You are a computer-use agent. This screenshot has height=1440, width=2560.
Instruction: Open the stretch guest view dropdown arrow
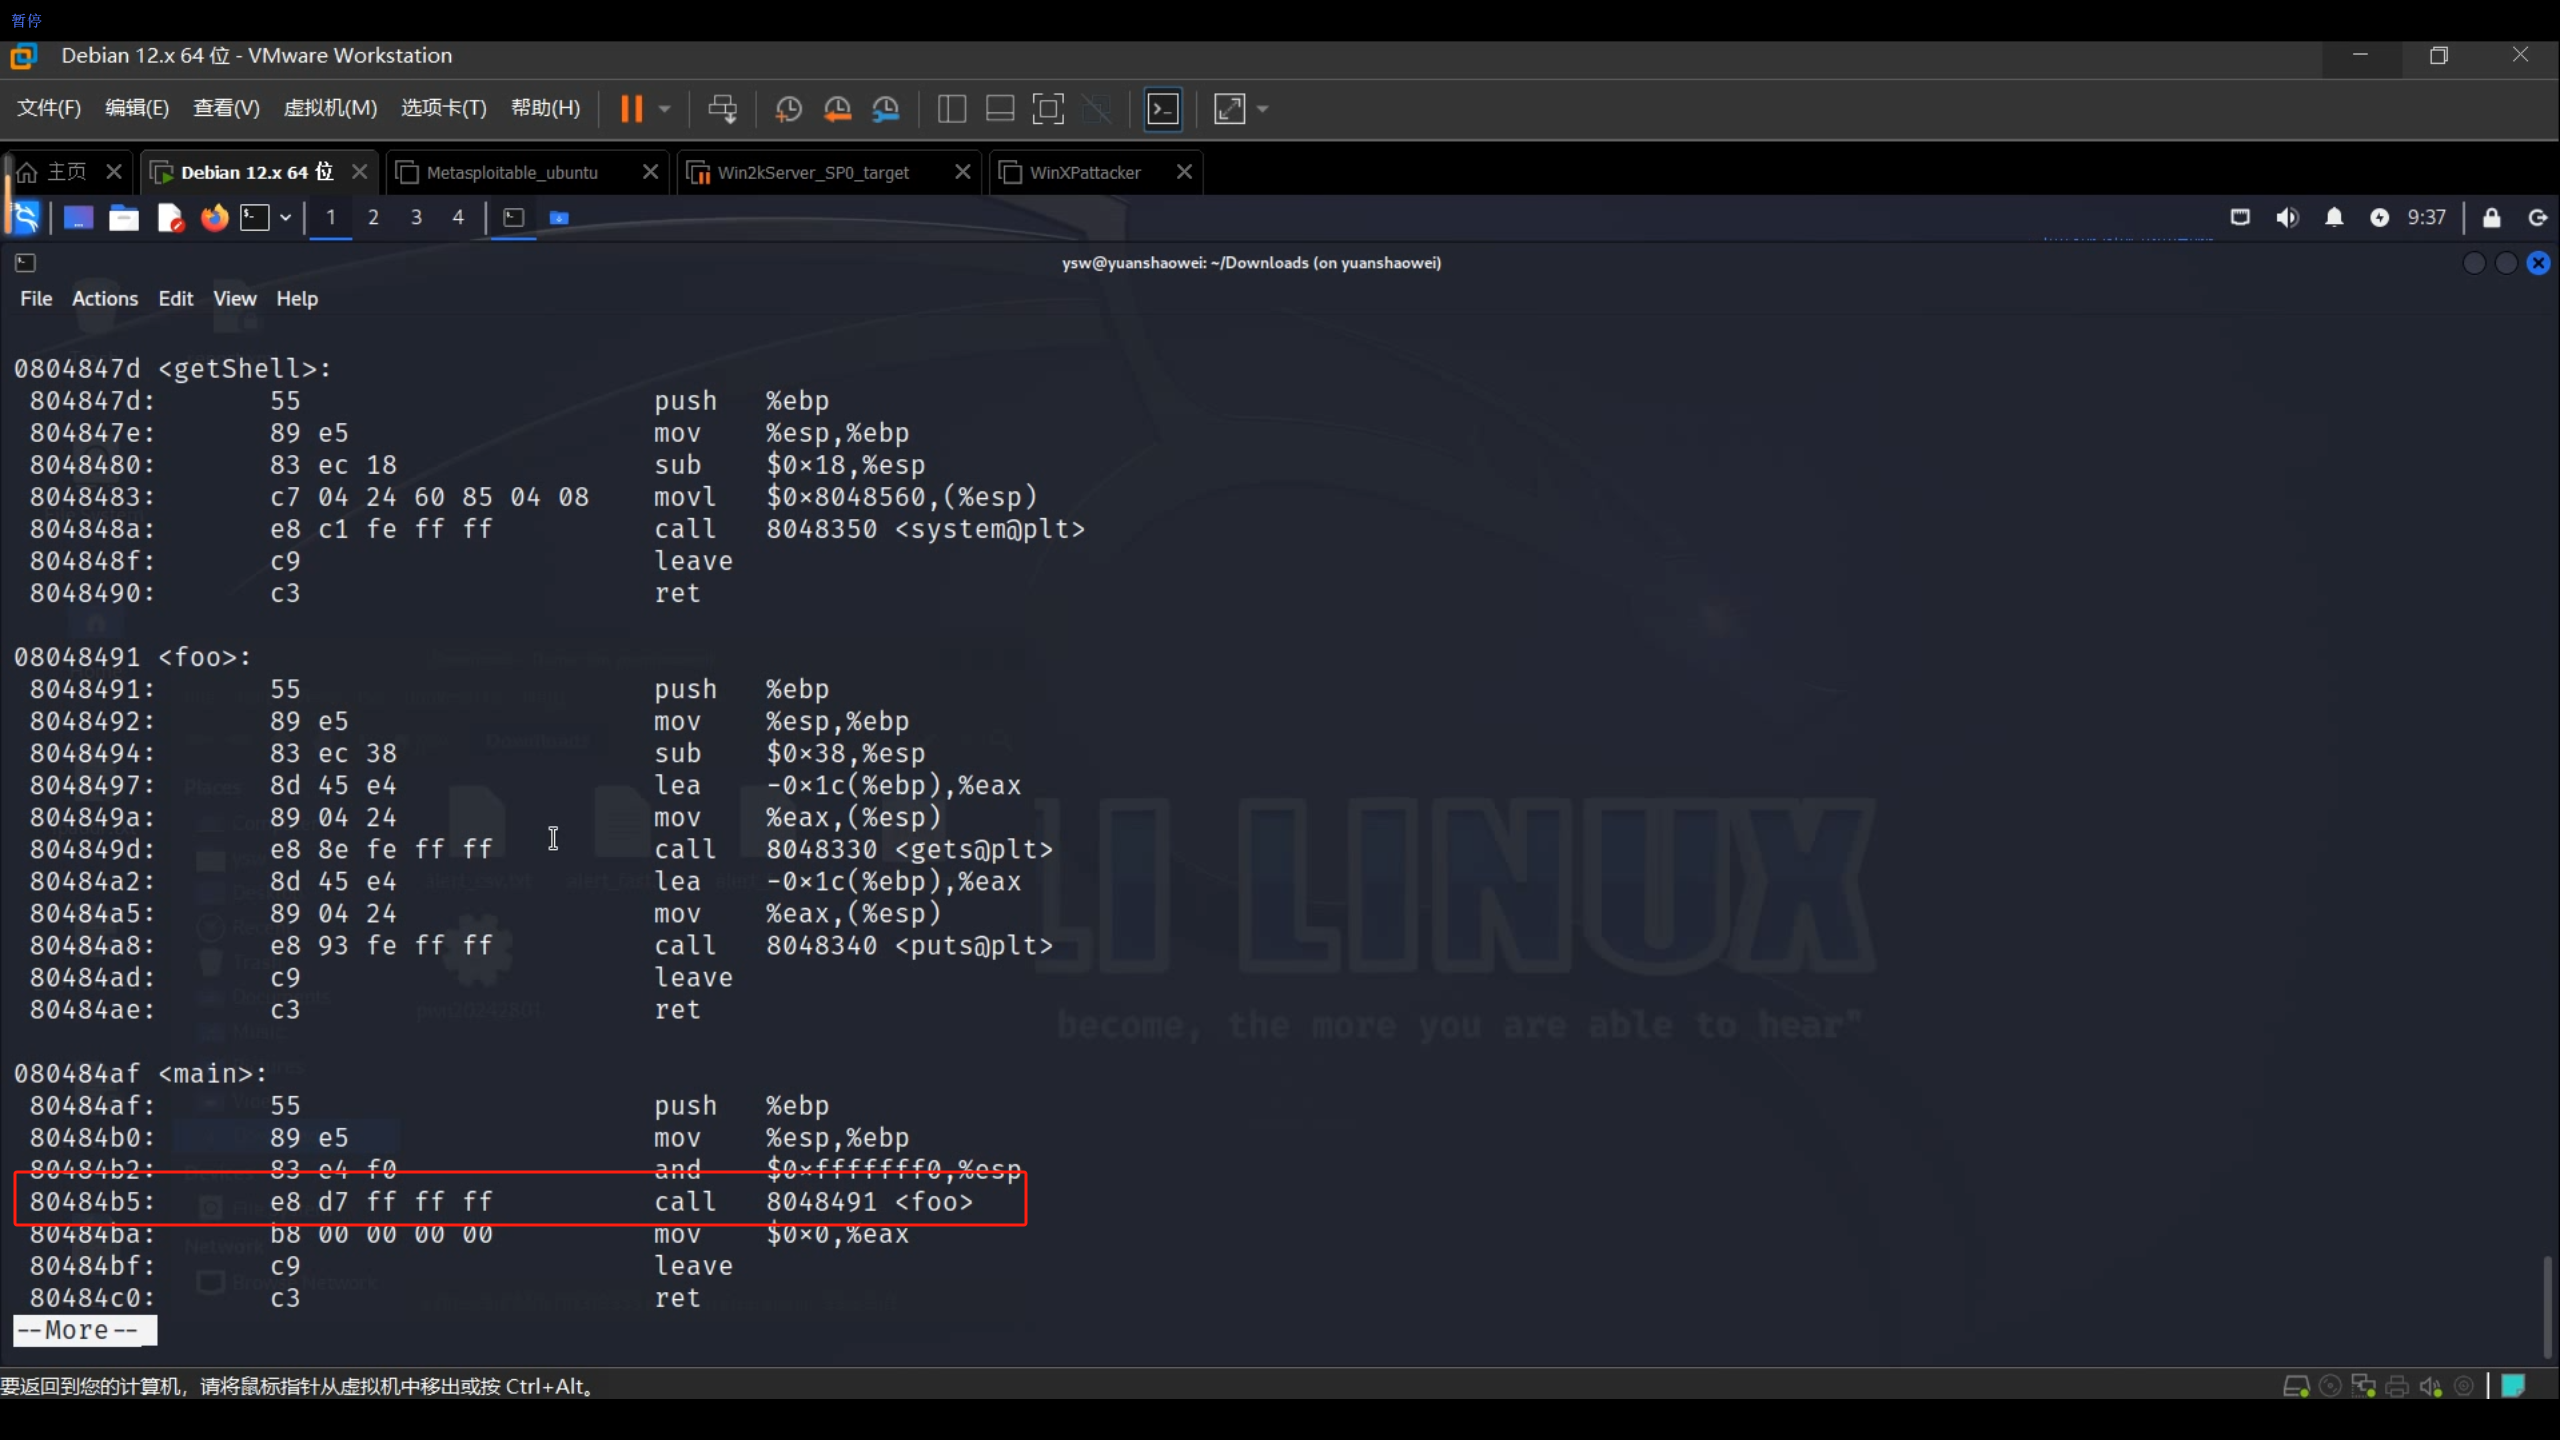pos(1263,108)
